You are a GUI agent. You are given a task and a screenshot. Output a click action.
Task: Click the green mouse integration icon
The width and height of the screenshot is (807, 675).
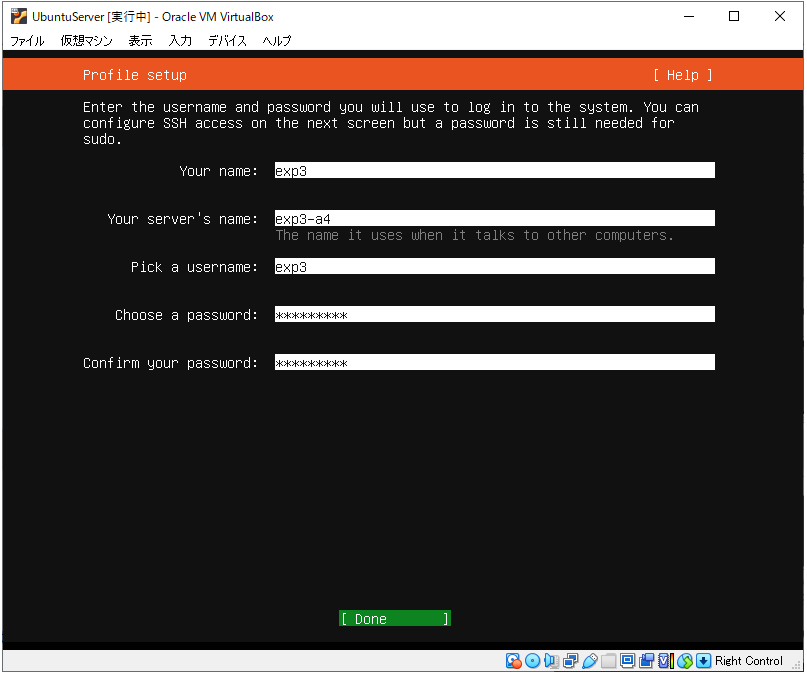[x=685, y=661]
